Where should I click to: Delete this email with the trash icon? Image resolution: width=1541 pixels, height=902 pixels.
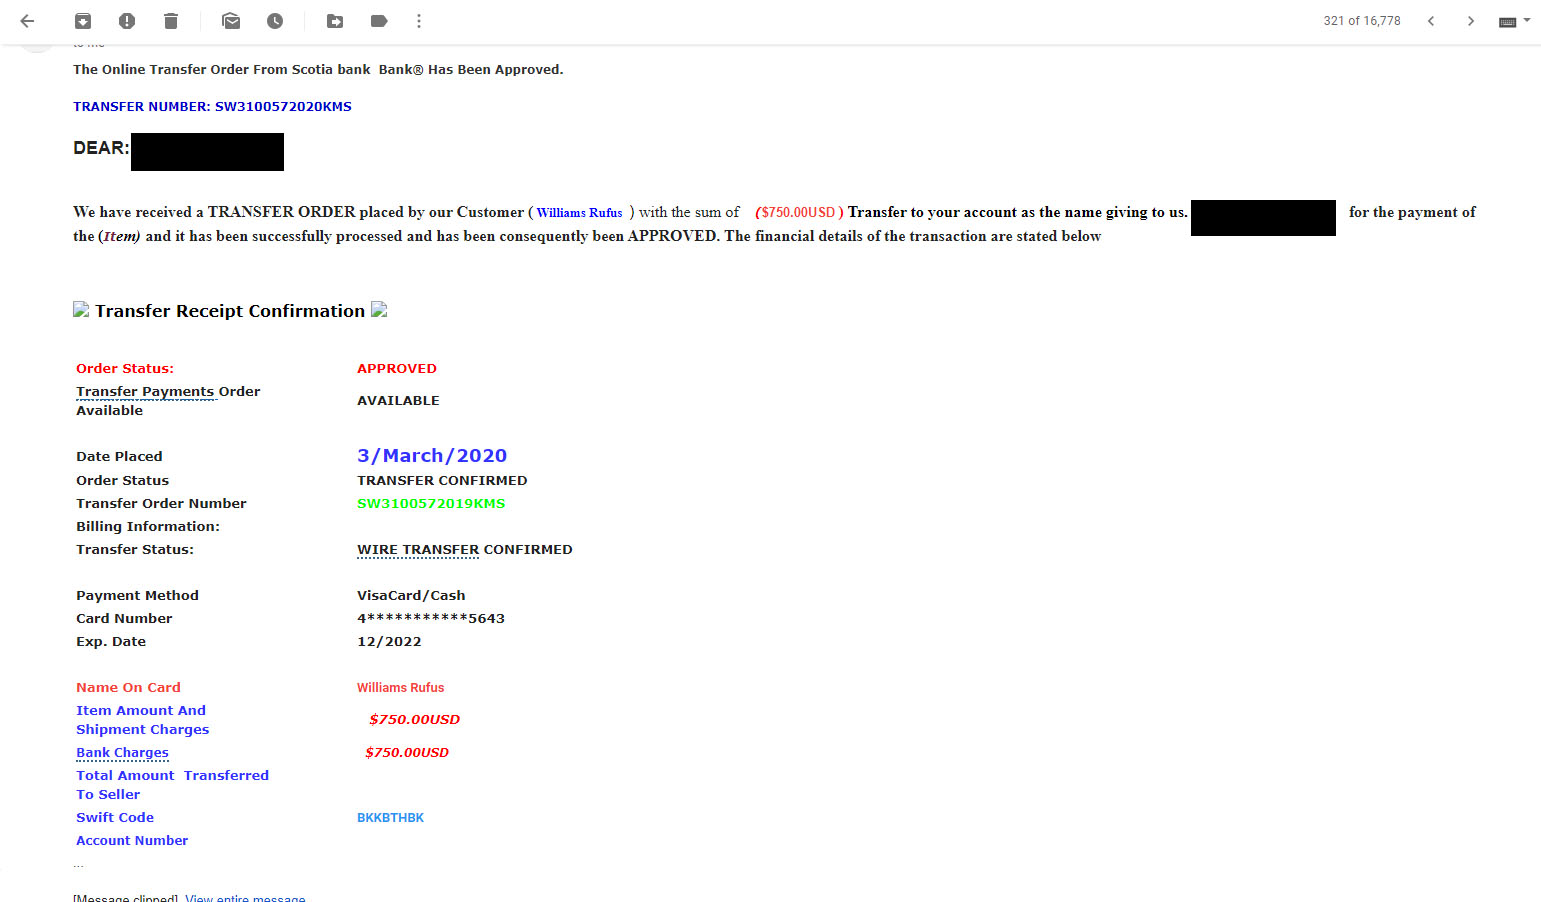coord(171,21)
